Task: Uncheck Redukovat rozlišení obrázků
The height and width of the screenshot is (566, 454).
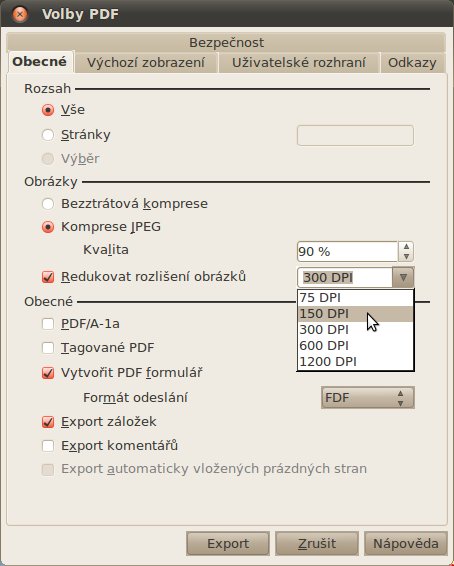Action: click(x=48, y=277)
